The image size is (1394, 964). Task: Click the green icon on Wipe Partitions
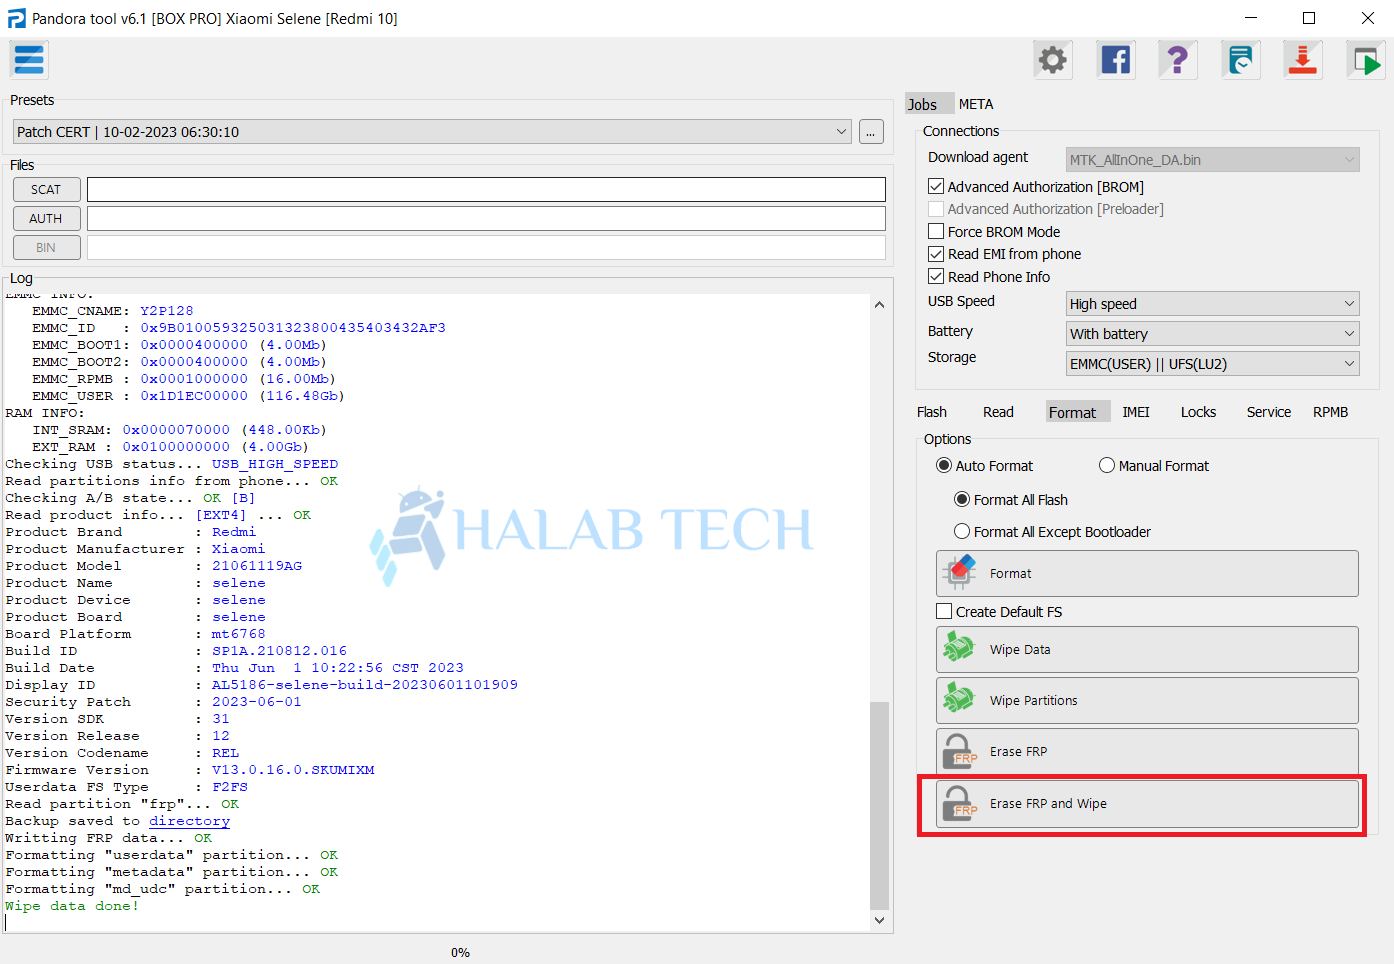point(959,700)
